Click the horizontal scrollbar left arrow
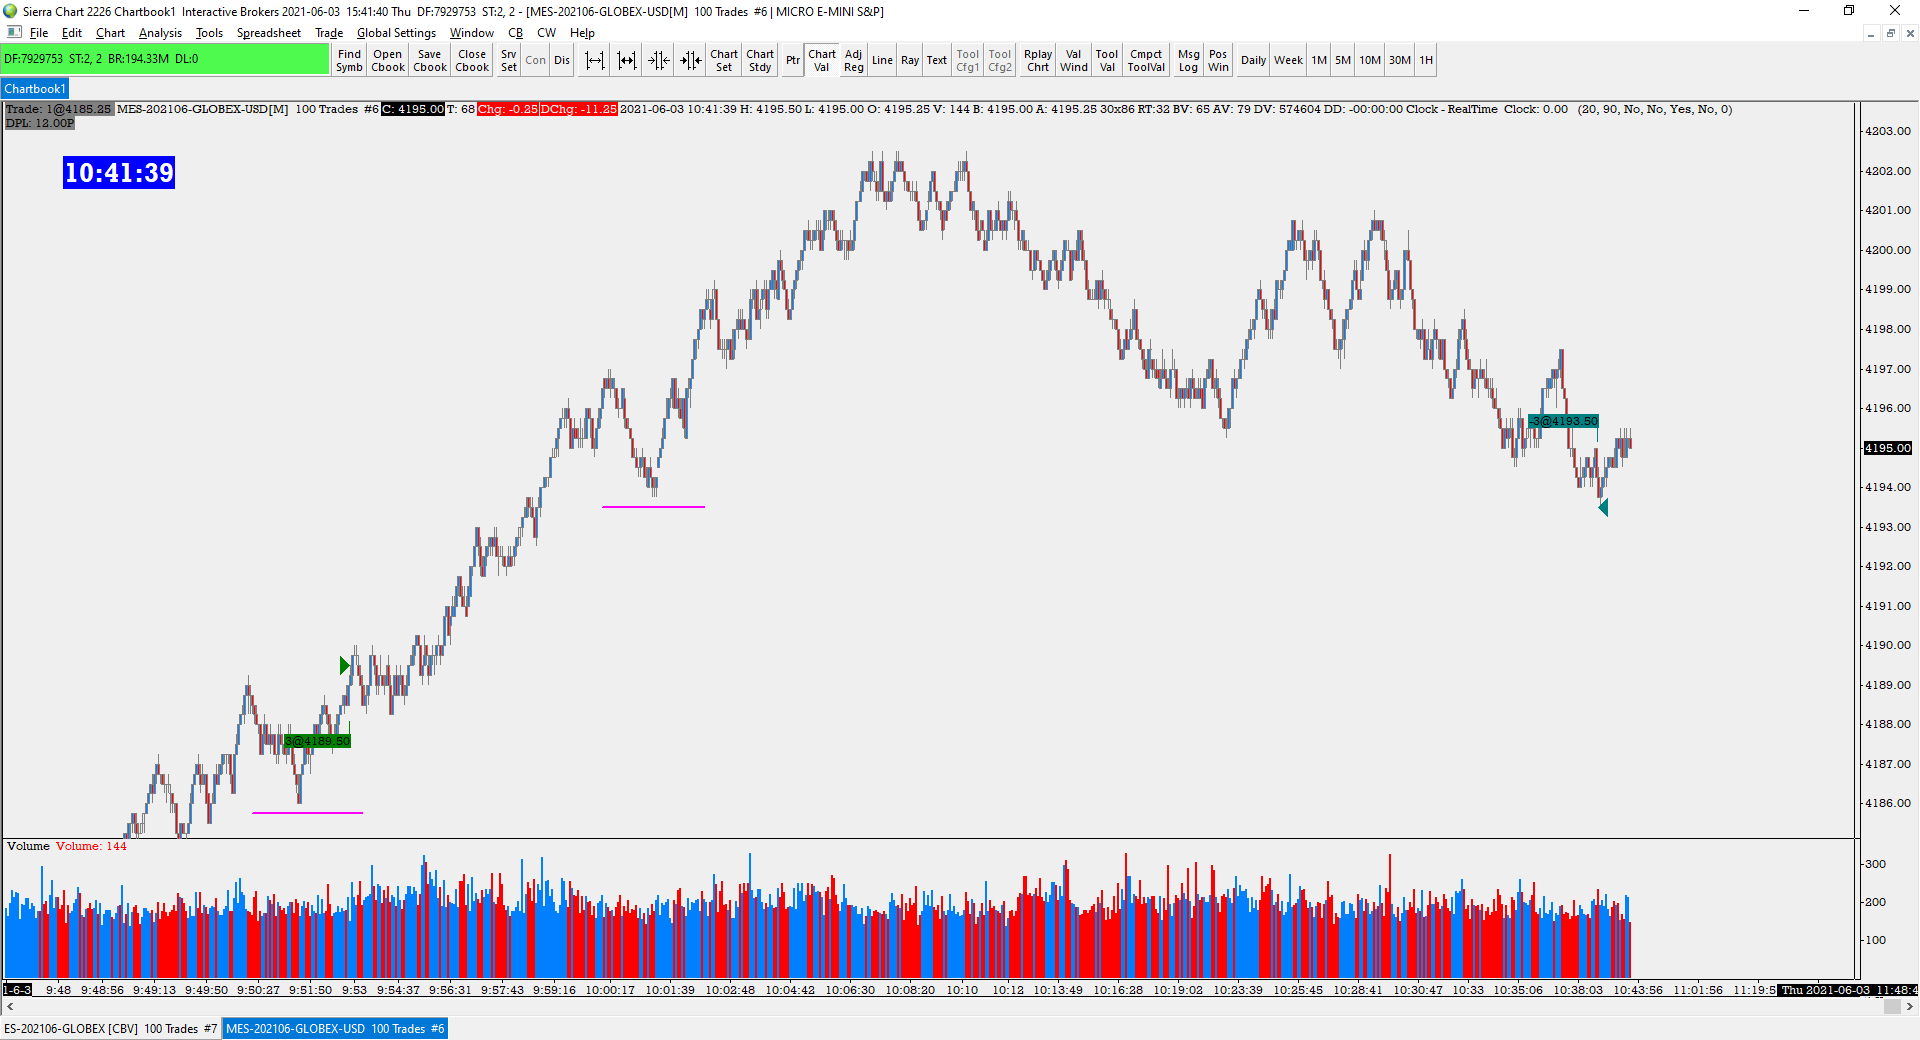Image resolution: width=1920 pixels, height=1040 pixels. 10,1007
